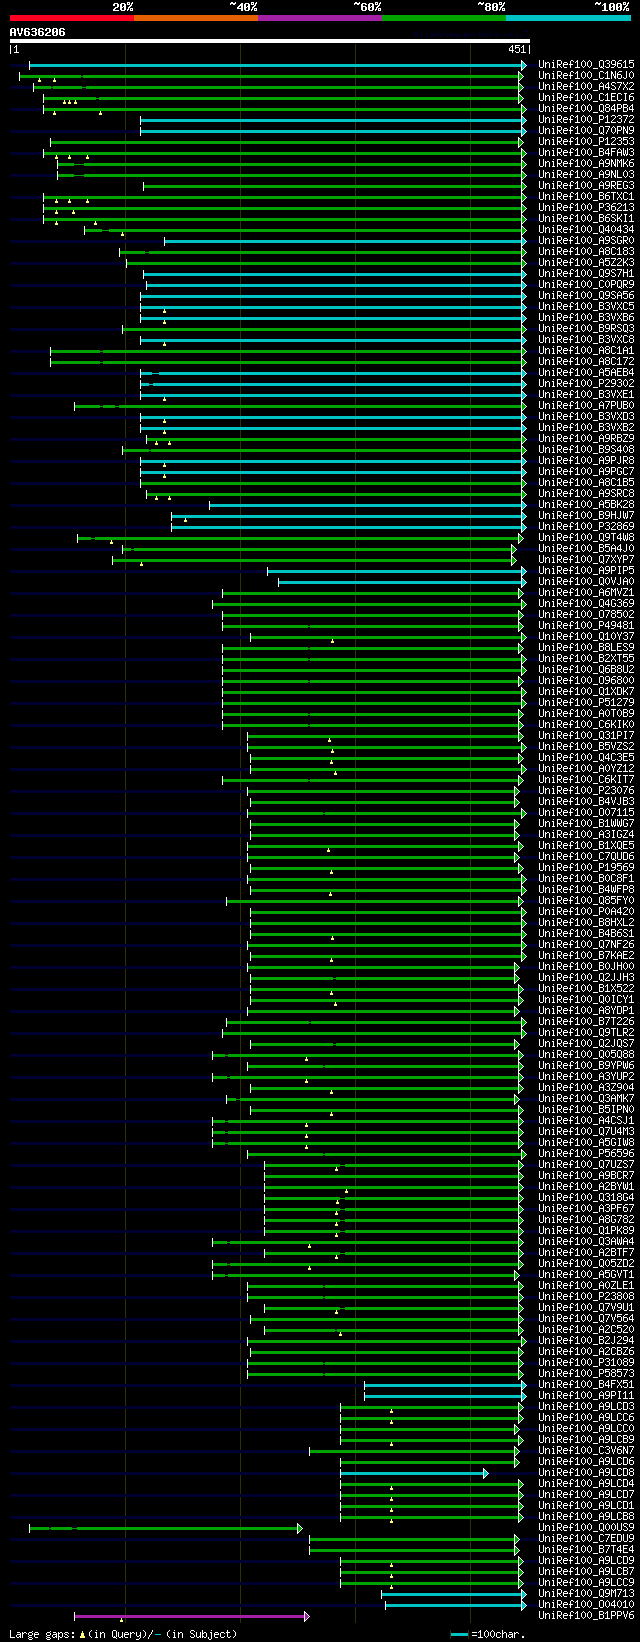Click the purple alignment bar for B1PPV6
Viewport: 640px width, 1642px height.
click(x=191, y=1615)
